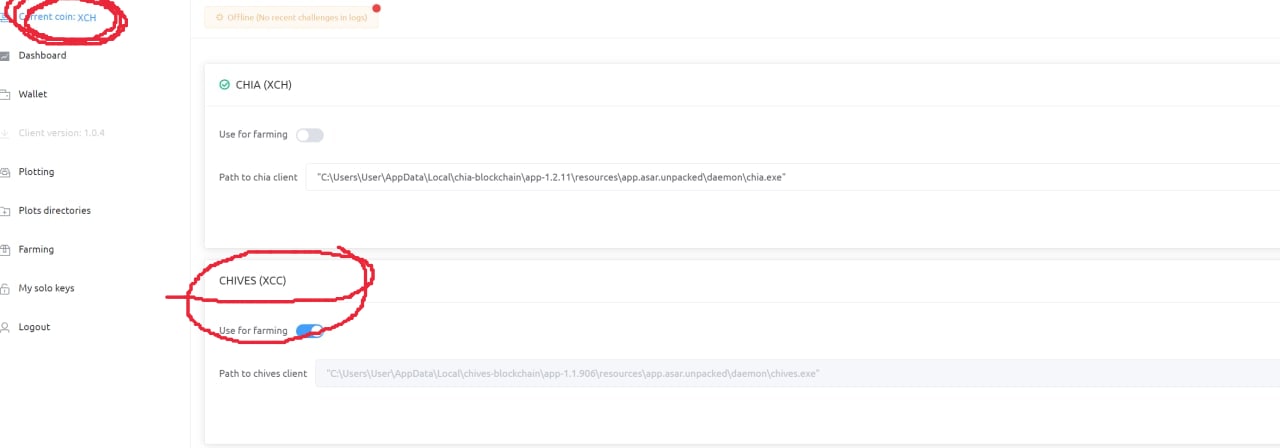Screen dimensions: 1280x448
Task: Click the CHIA (XCH) heading
Action: click(x=264, y=85)
